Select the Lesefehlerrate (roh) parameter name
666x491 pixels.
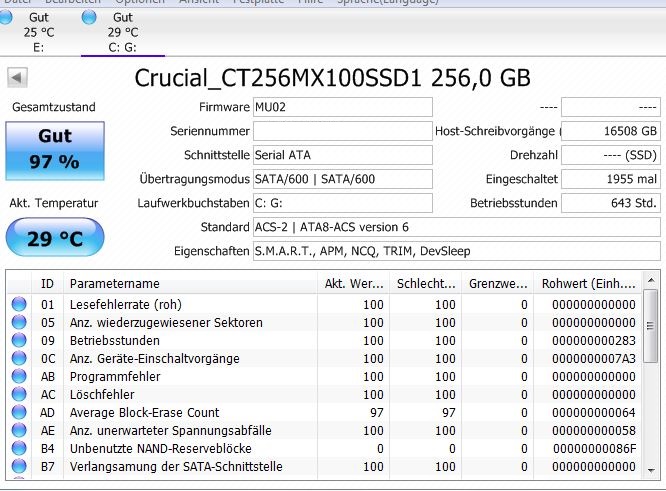tap(126, 305)
